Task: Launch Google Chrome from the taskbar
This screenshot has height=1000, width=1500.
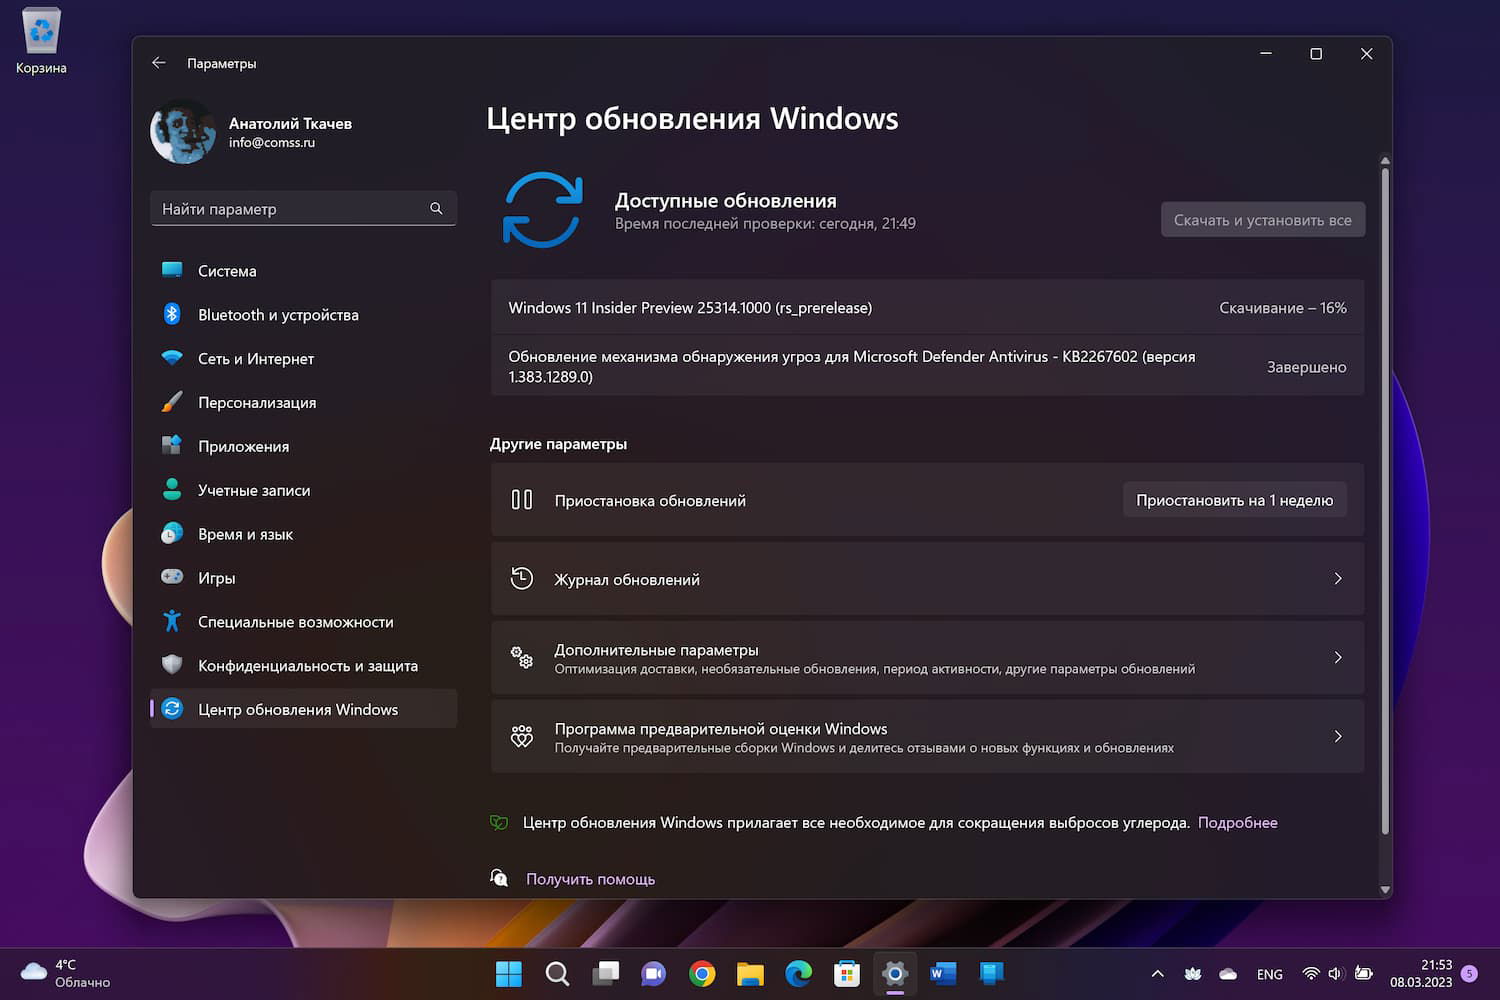Action: point(702,973)
